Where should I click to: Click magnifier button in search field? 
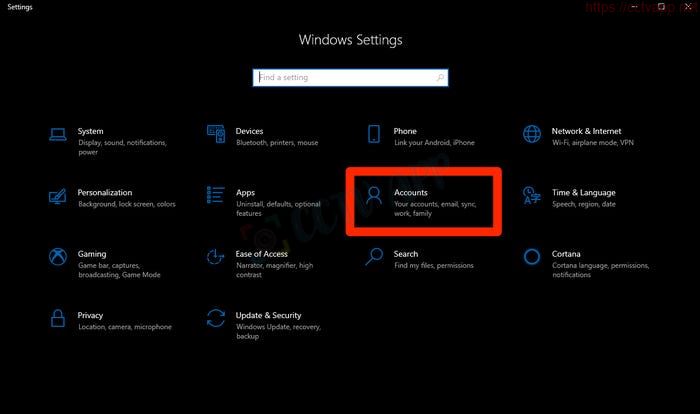pos(441,77)
